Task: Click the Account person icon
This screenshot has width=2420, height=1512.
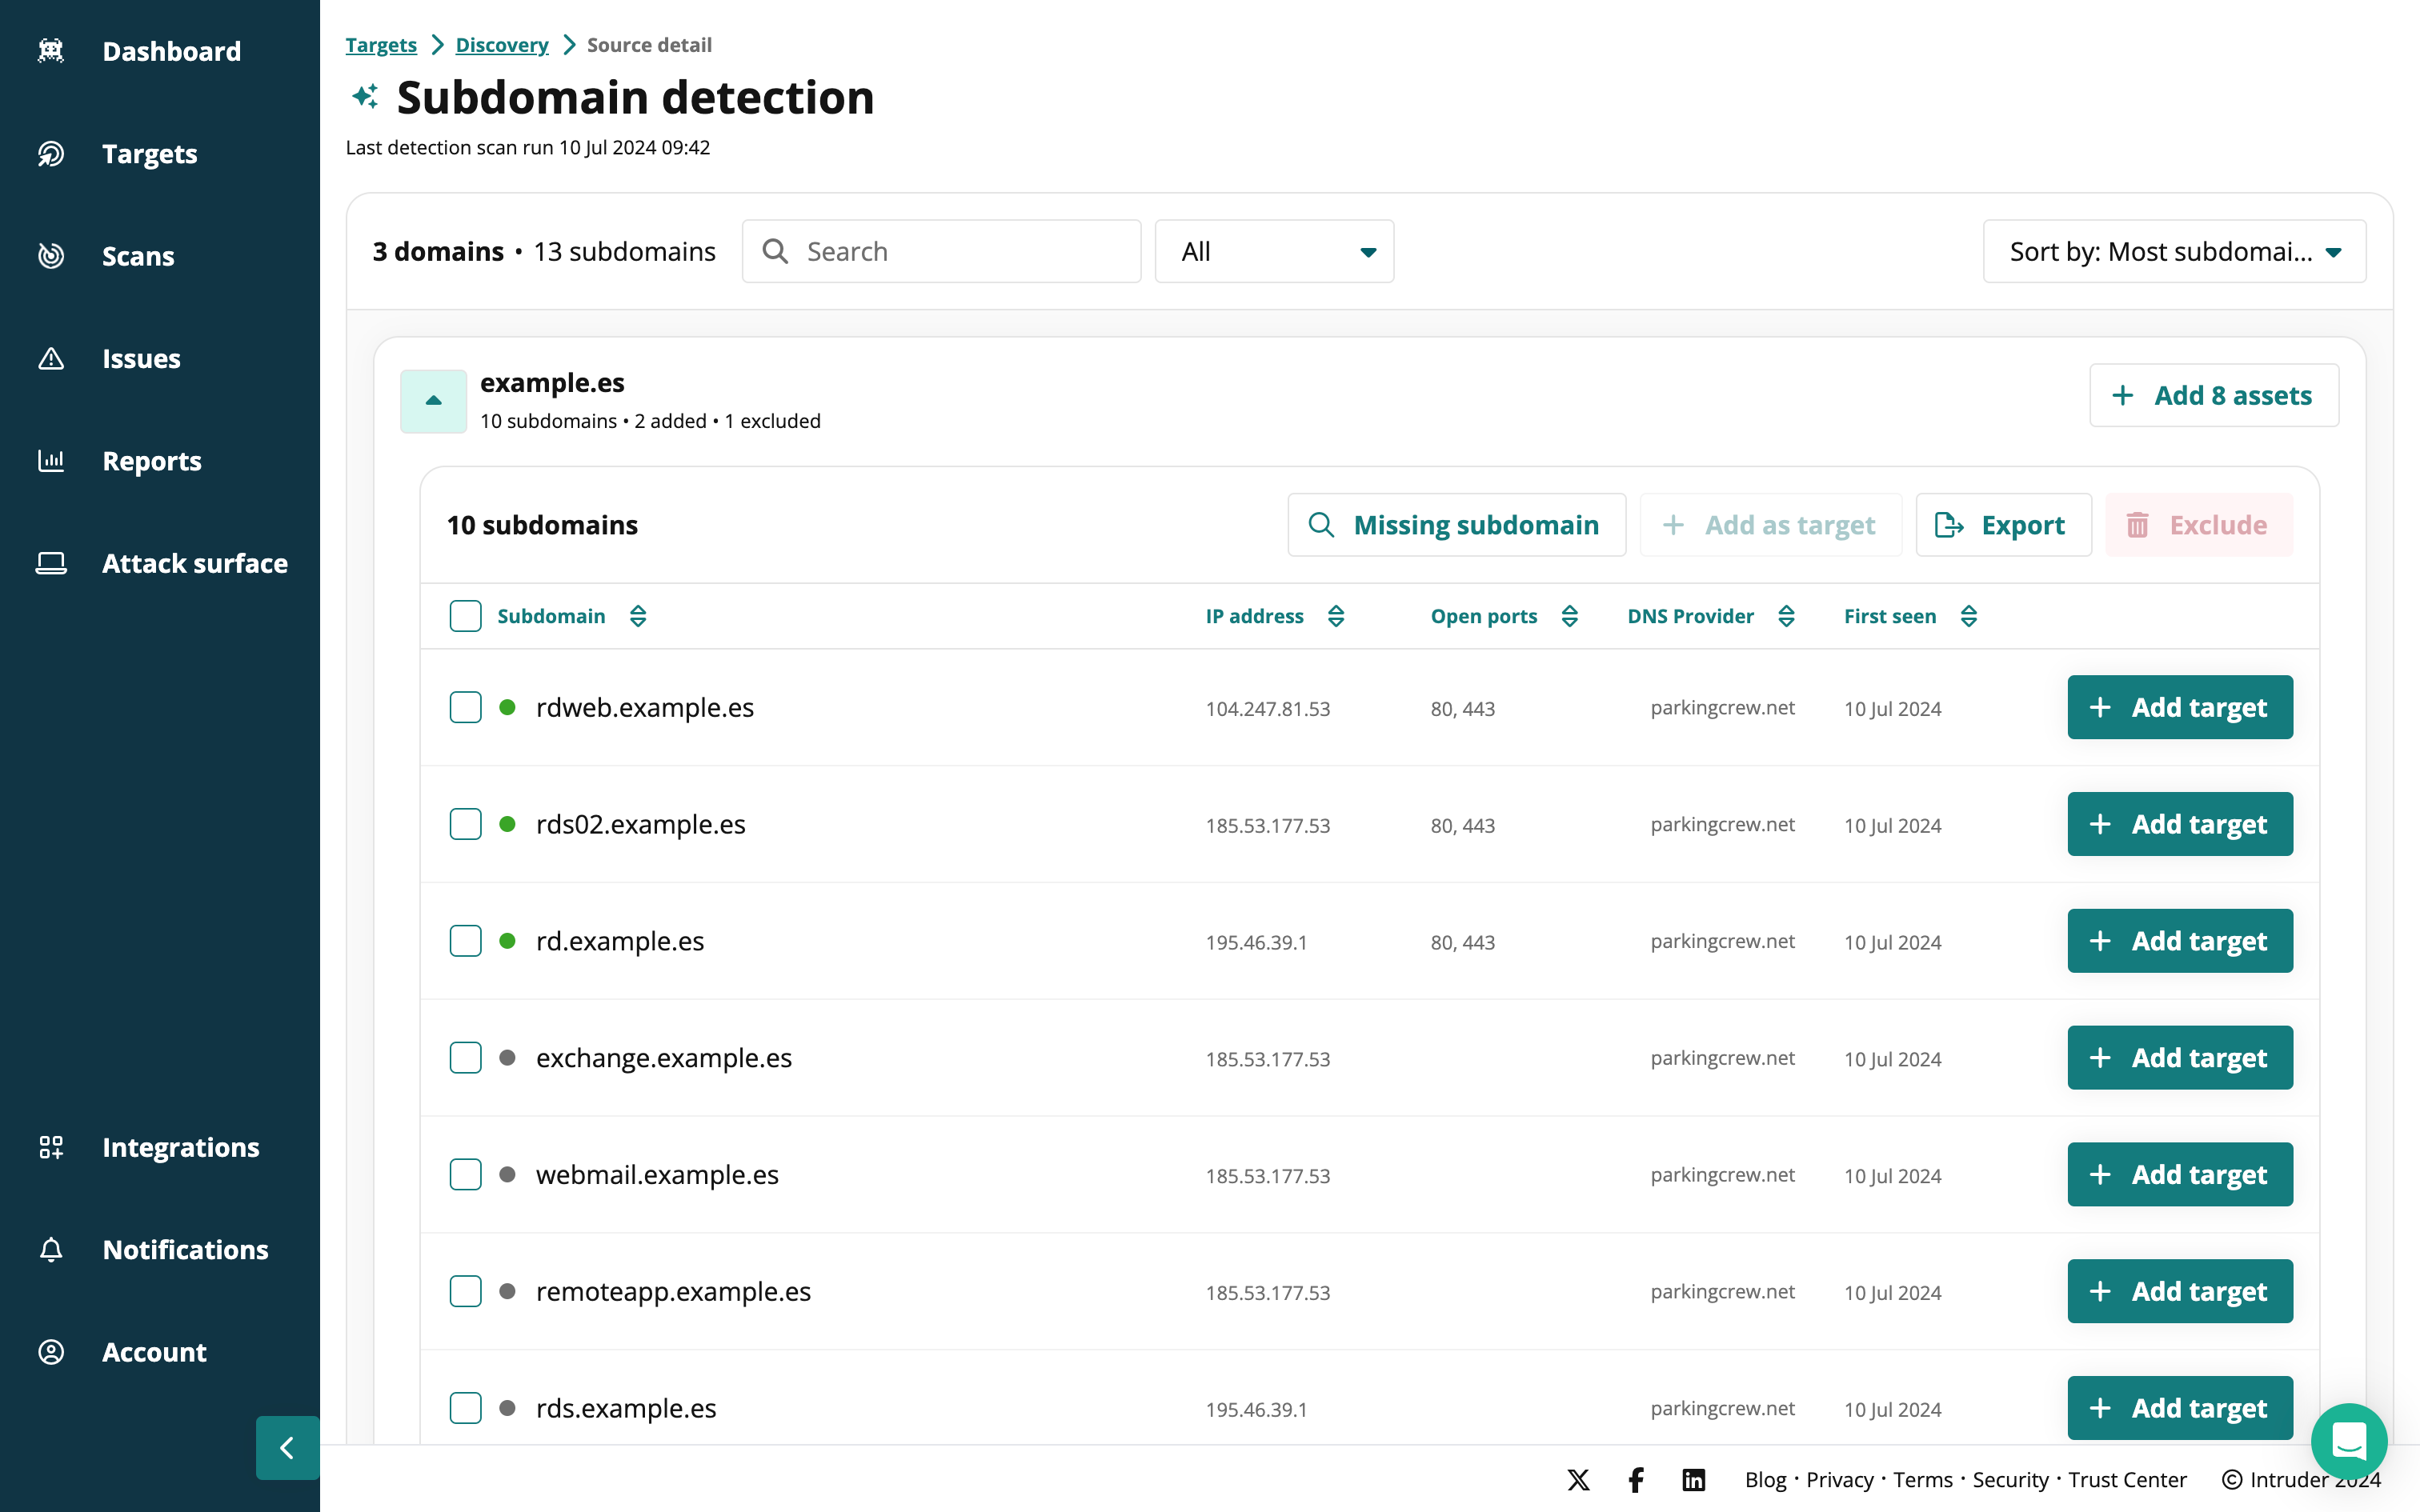Action: tap(51, 1352)
